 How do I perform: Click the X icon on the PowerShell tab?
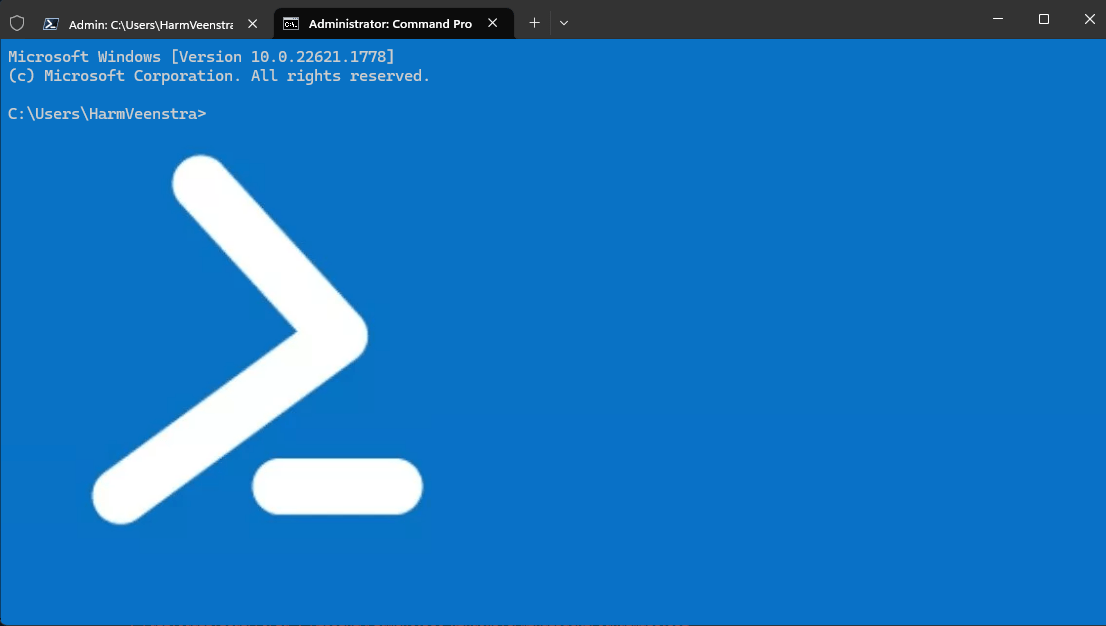coord(252,22)
